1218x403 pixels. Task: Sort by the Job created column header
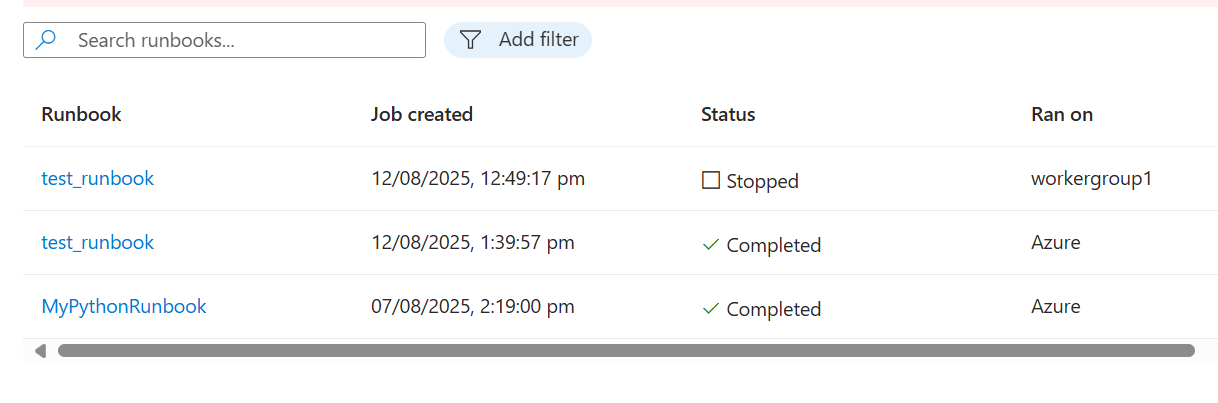point(422,114)
